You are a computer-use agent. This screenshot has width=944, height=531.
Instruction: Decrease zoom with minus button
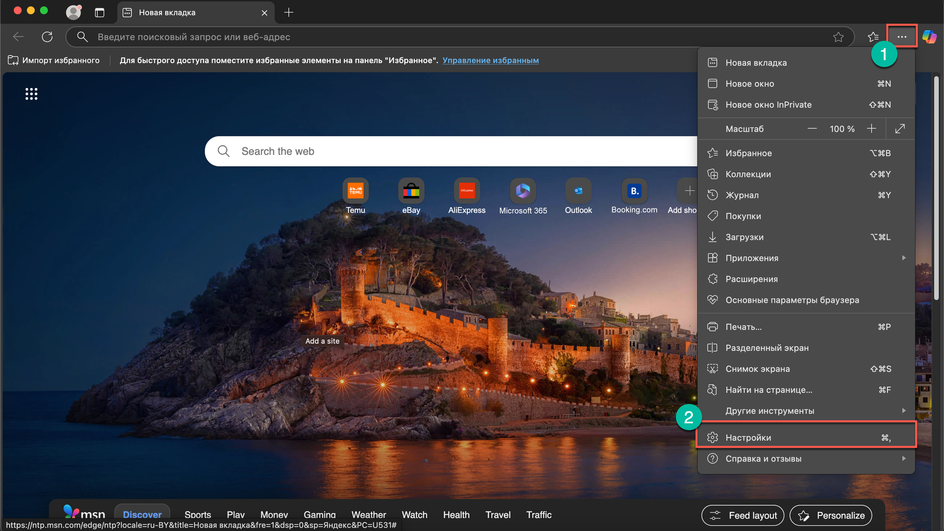tap(812, 129)
